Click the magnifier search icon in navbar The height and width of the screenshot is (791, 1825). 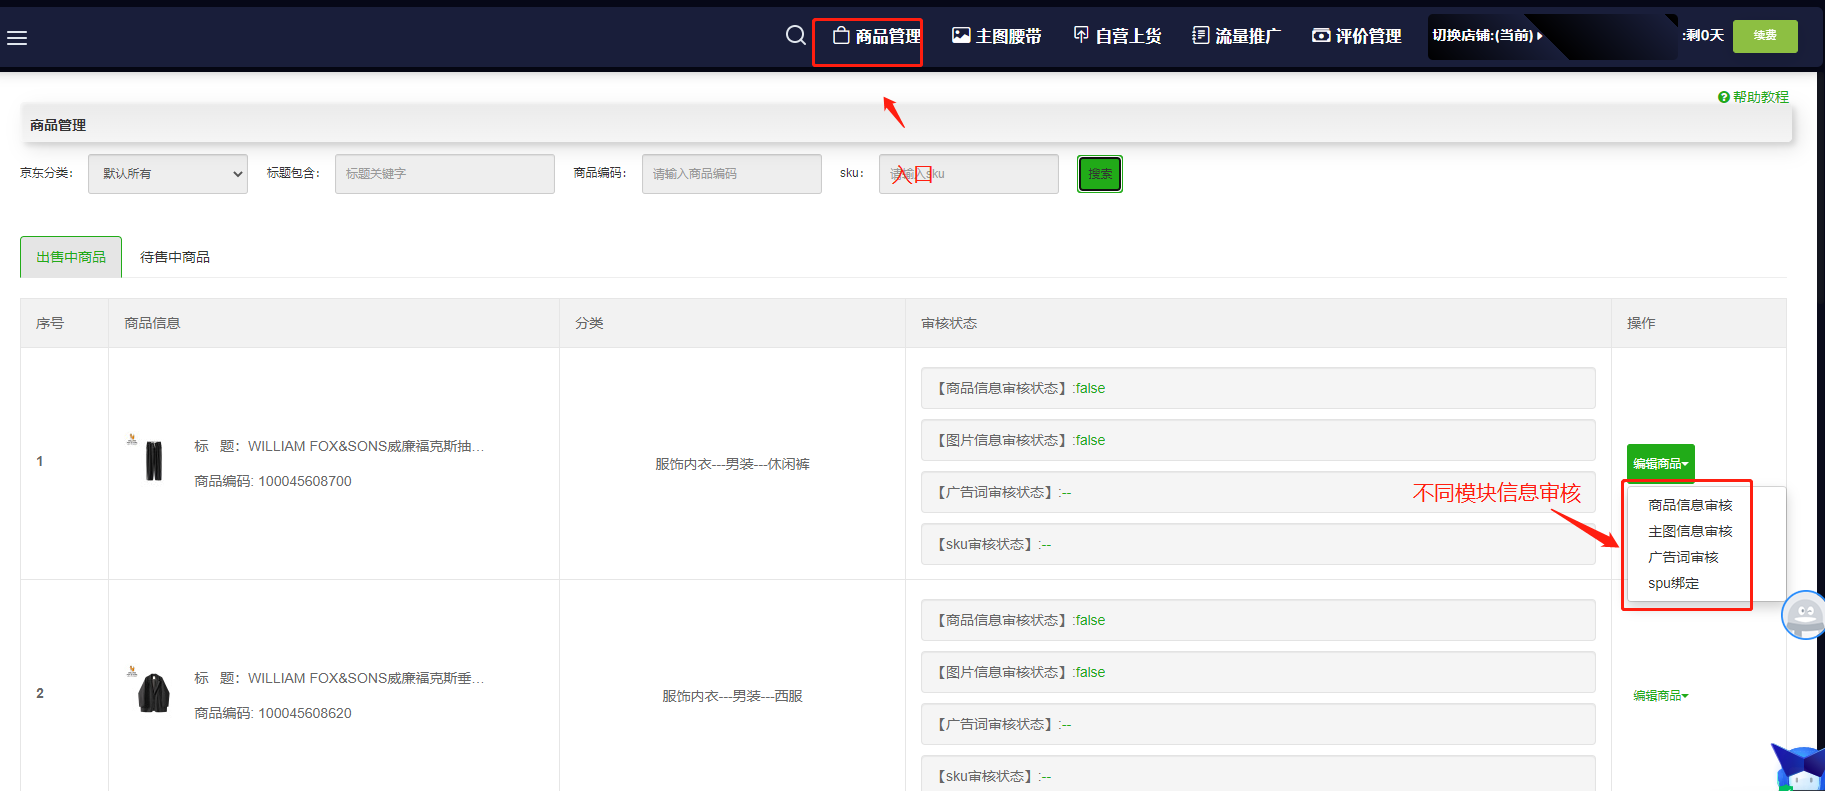pyautogui.click(x=795, y=36)
